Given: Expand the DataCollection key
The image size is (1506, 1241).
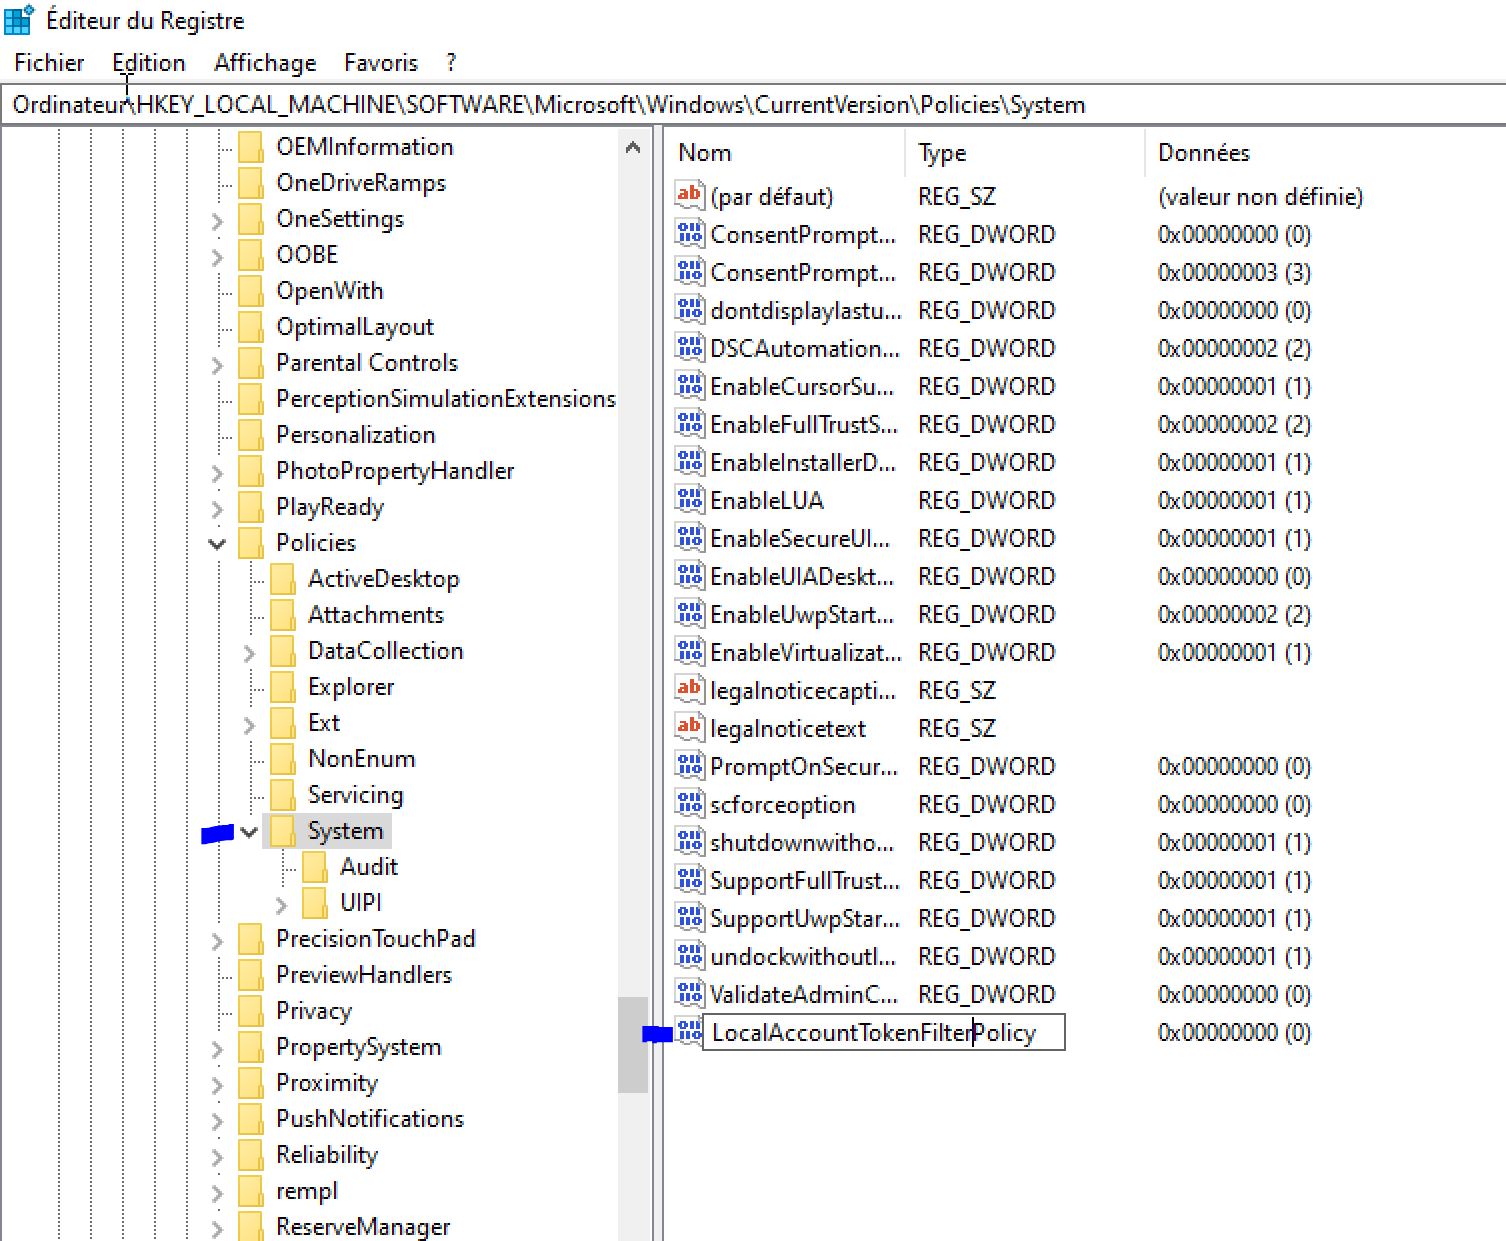Looking at the screenshot, I should [249, 652].
